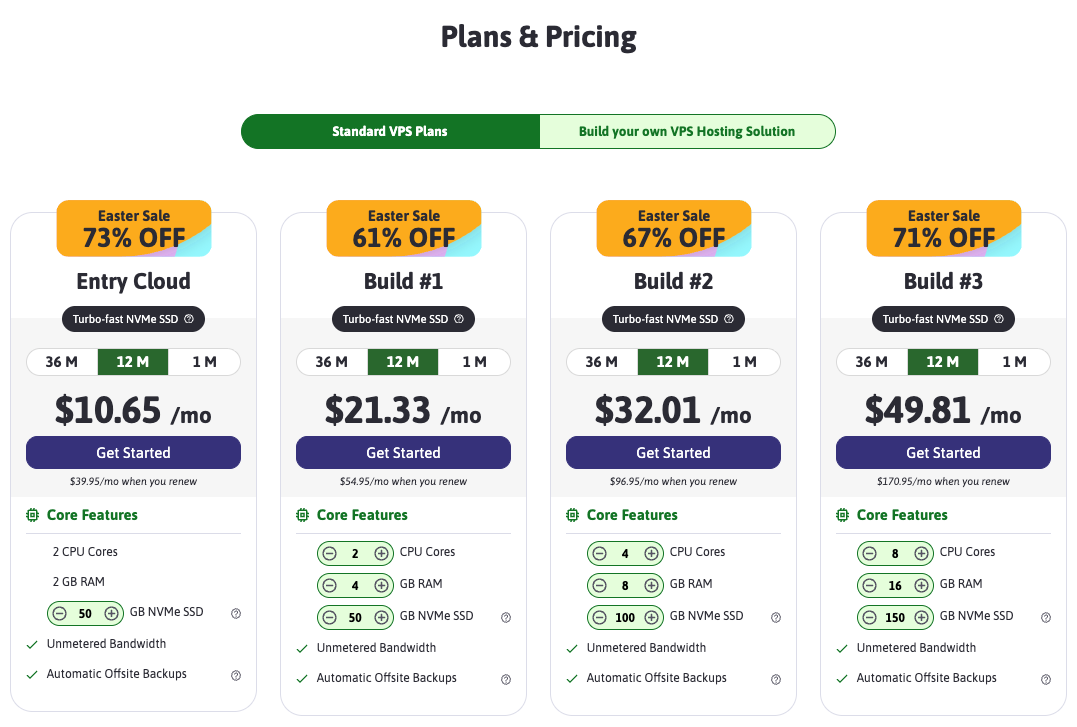Decrease GB RAM on Build #2 with the minus control
This screenshot has width=1077, height=727.
598,585
